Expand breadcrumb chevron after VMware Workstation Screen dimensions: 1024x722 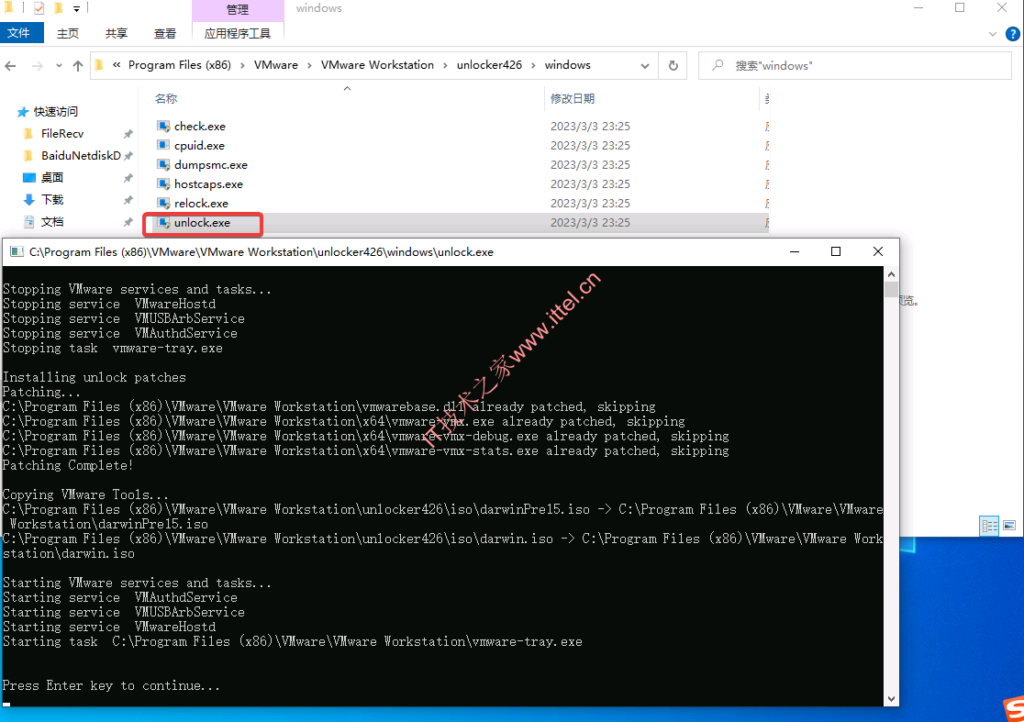pyautogui.click(x=445, y=65)
